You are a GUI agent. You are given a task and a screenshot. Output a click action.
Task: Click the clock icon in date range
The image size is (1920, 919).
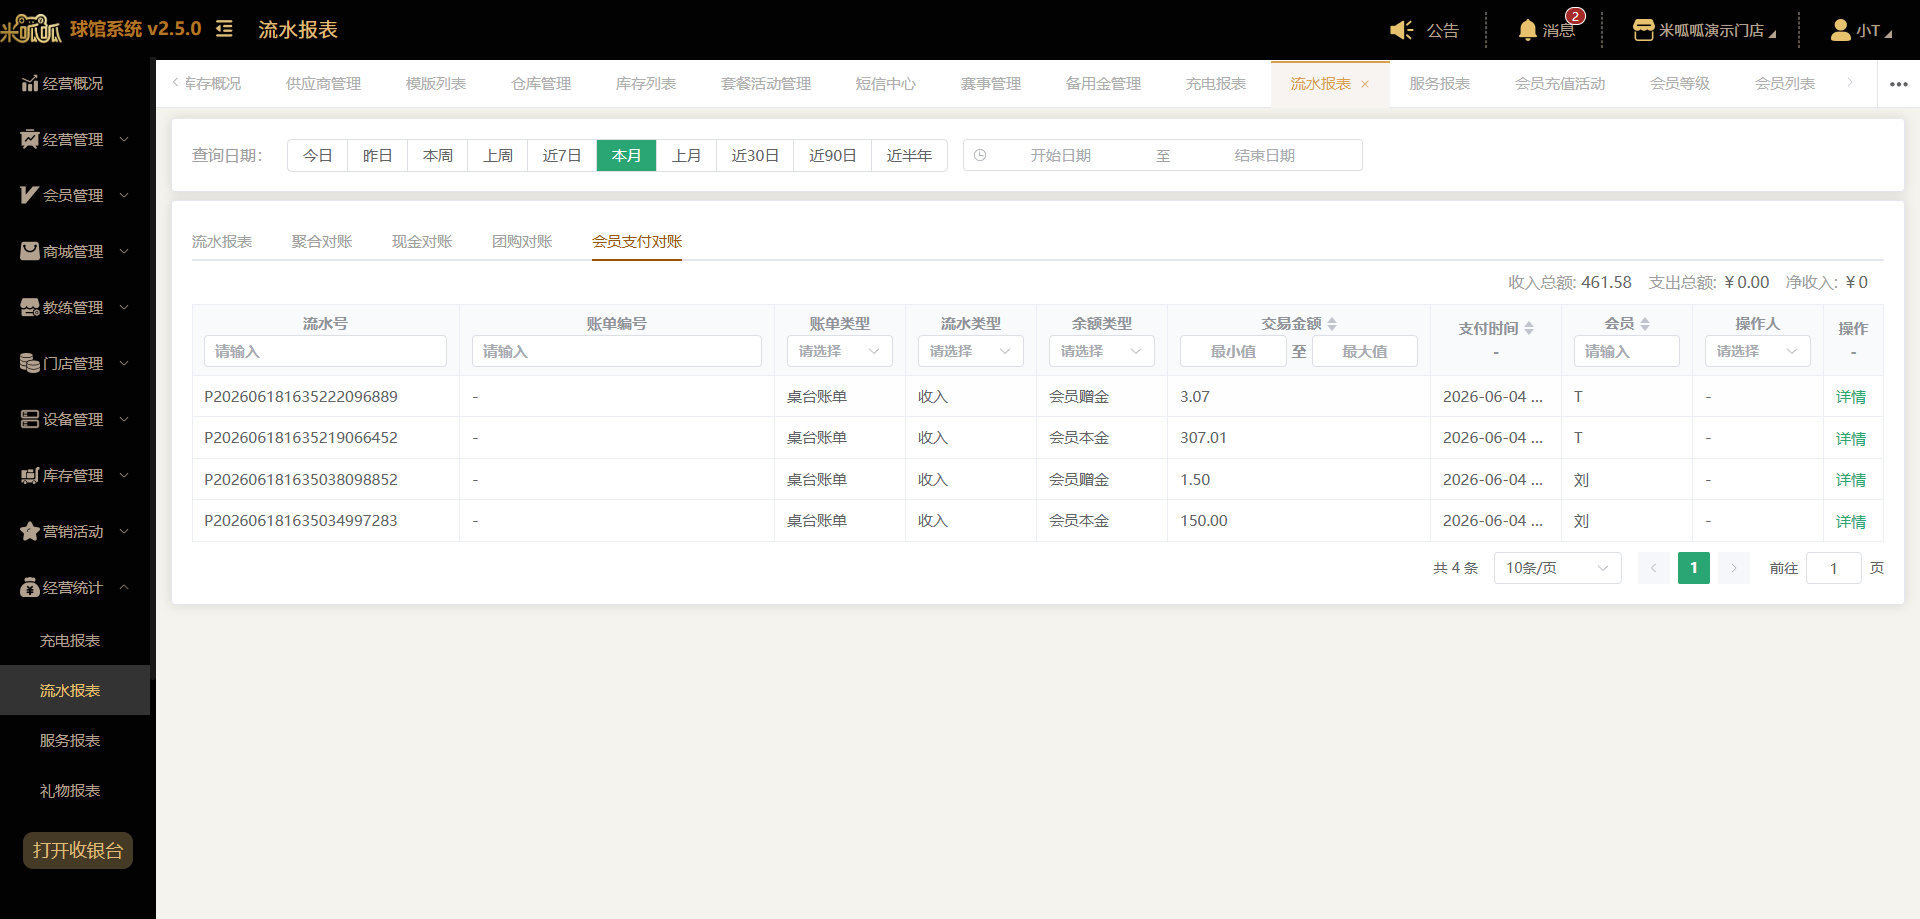(x=980, y=155)
